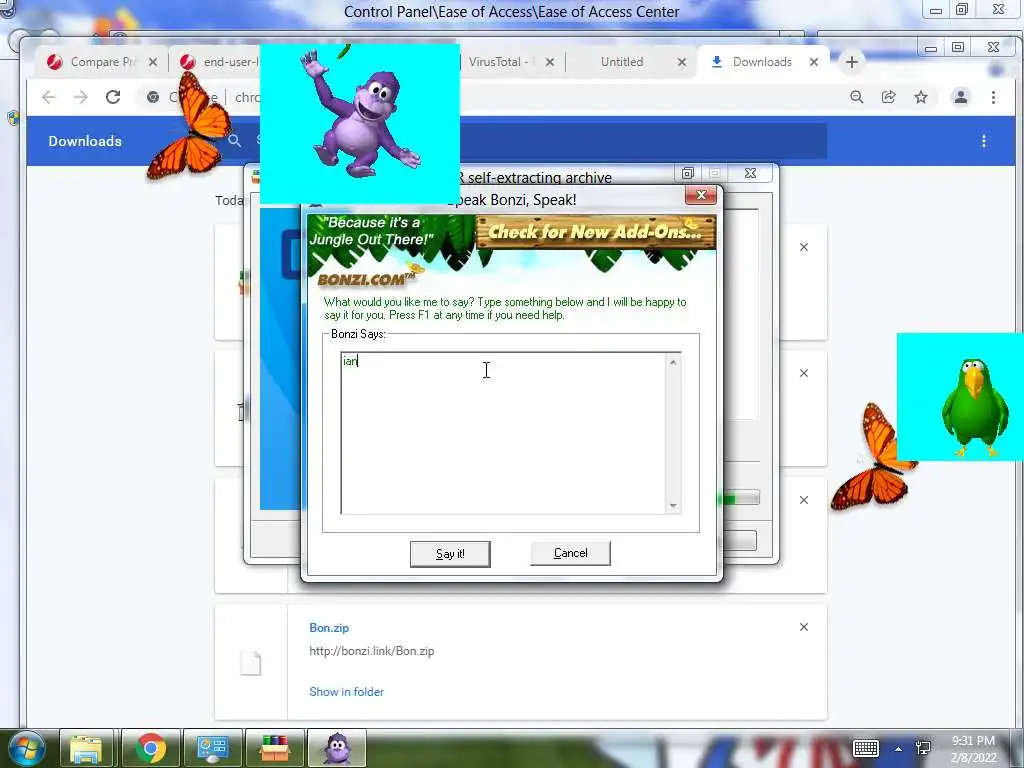
Task: Close the VirusTotal tab
Action: 550,62
